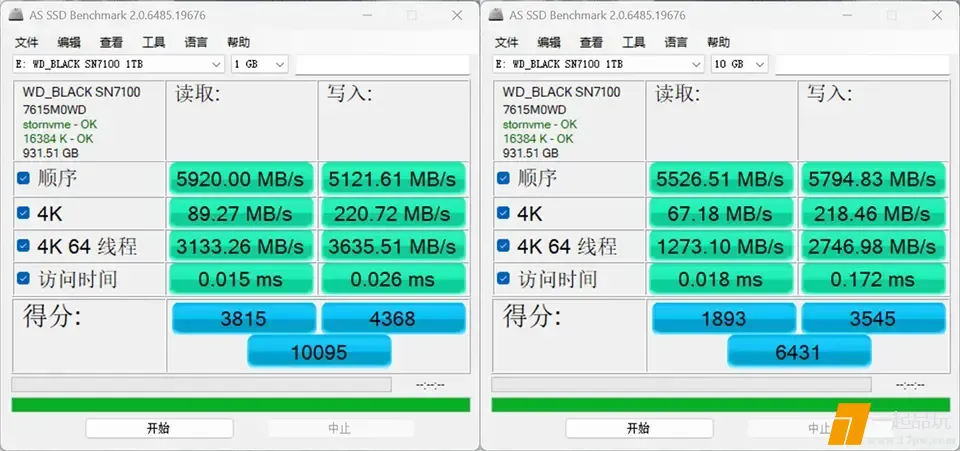Open the 文件 menu in the left window
This screenshot has height=451, width=960.
(26, 42)
